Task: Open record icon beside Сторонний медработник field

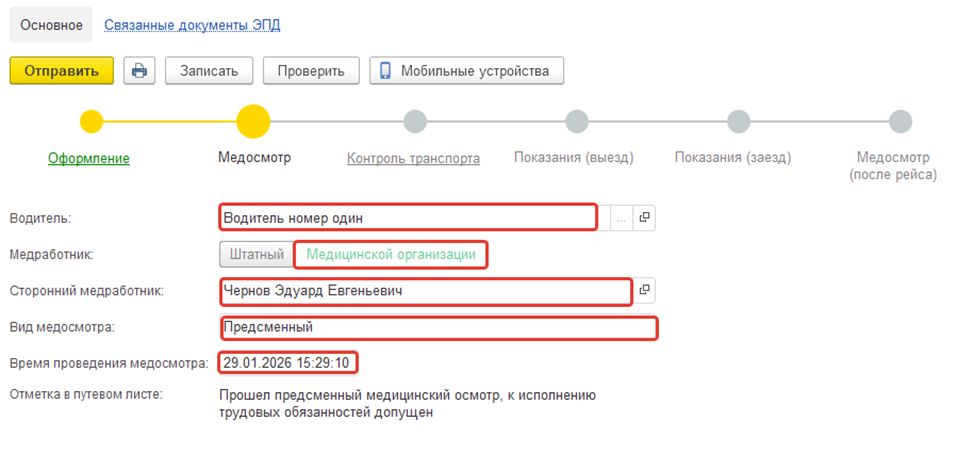Action: click(645, 290)
